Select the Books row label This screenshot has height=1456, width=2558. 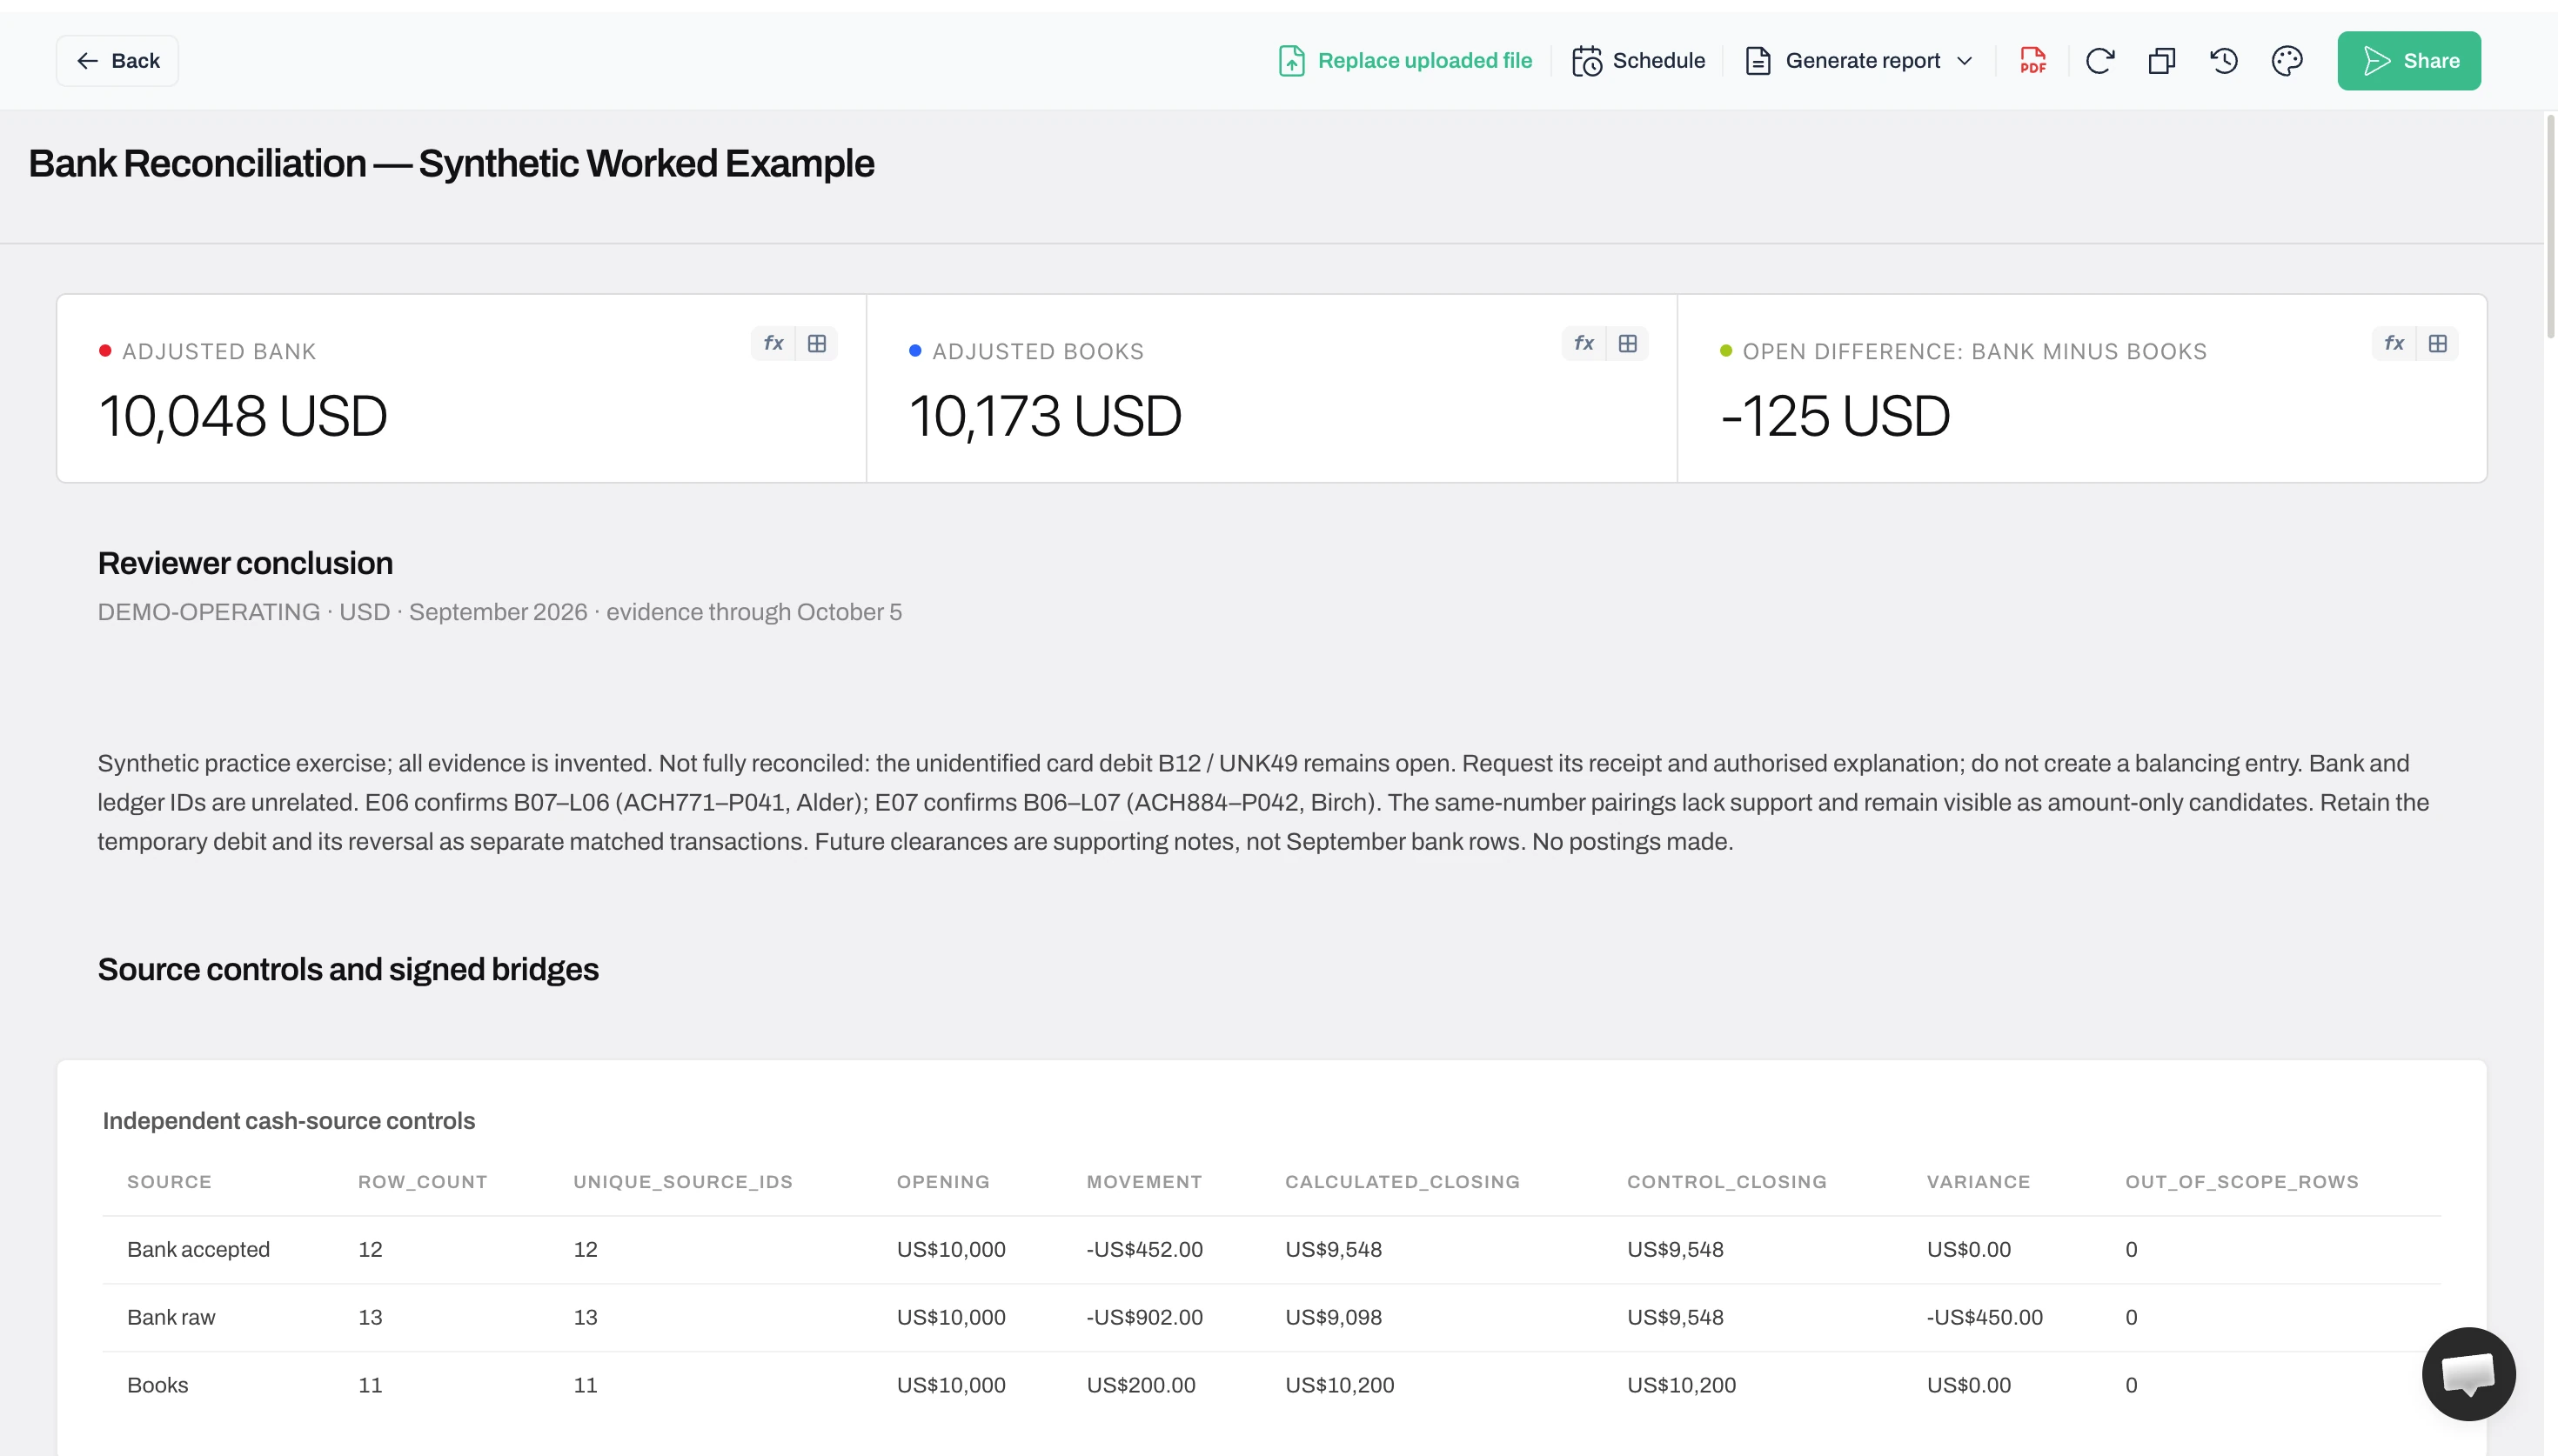coord(157,1386)
